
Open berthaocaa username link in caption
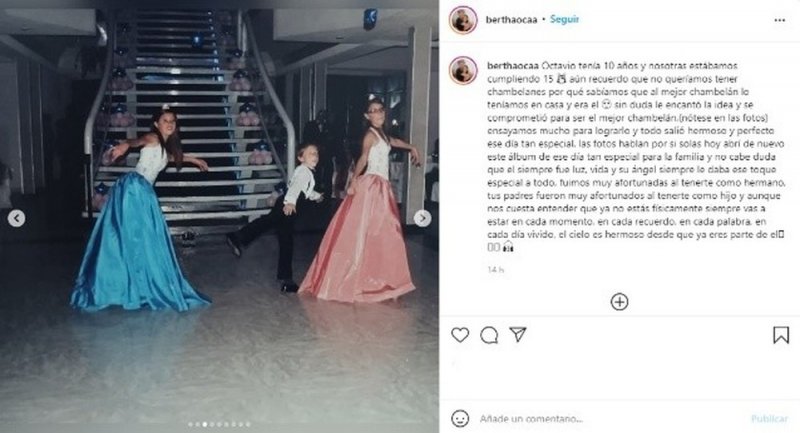click(513, 66)
